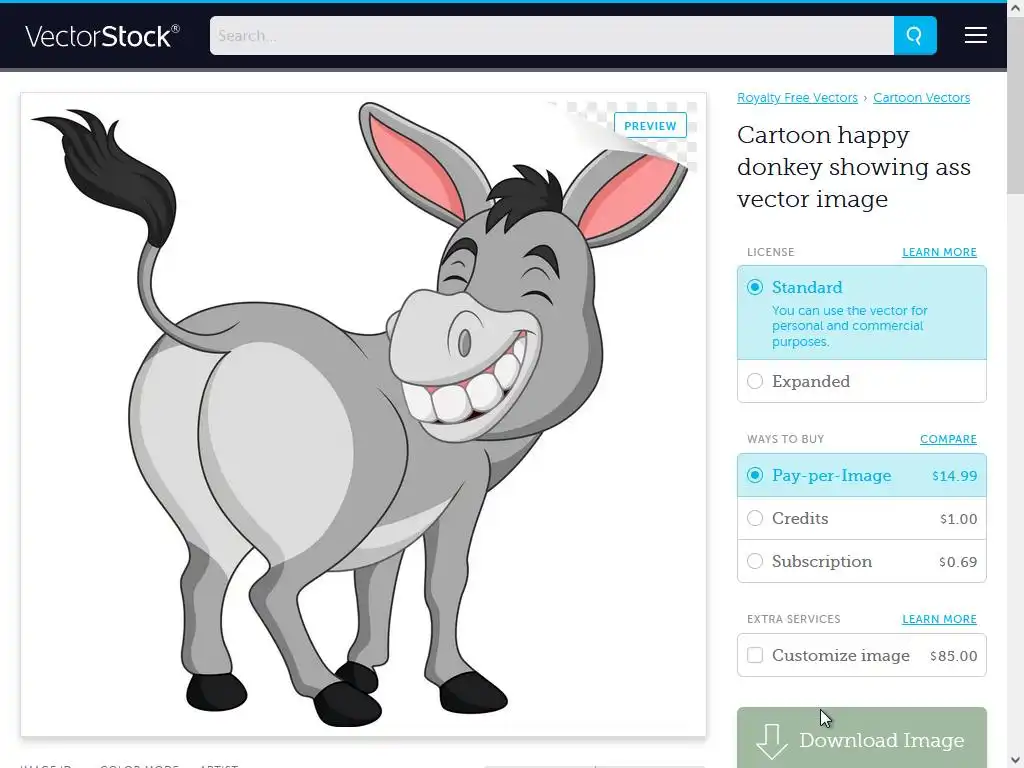Click the Download Image button
This screenshot has height=768, width=1024.
pyautogui.click(x=861, y=738)
